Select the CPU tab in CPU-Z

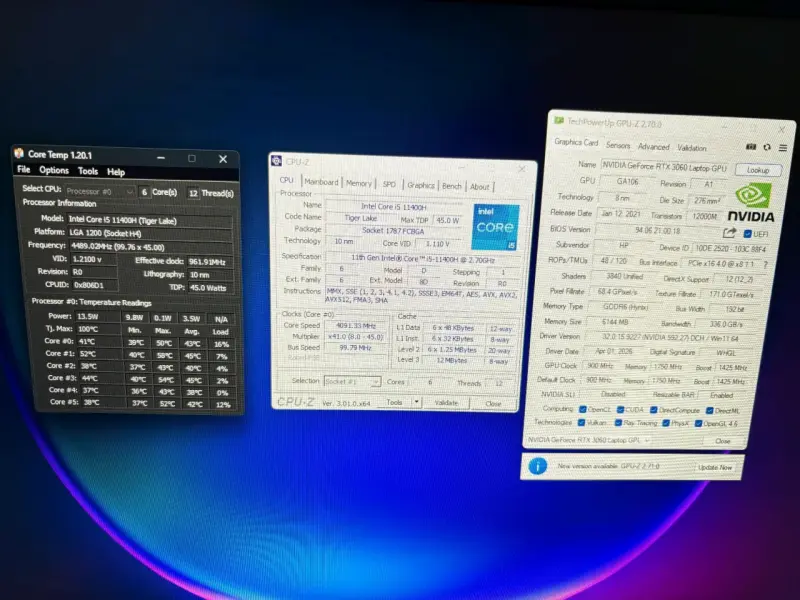point(287,180)
